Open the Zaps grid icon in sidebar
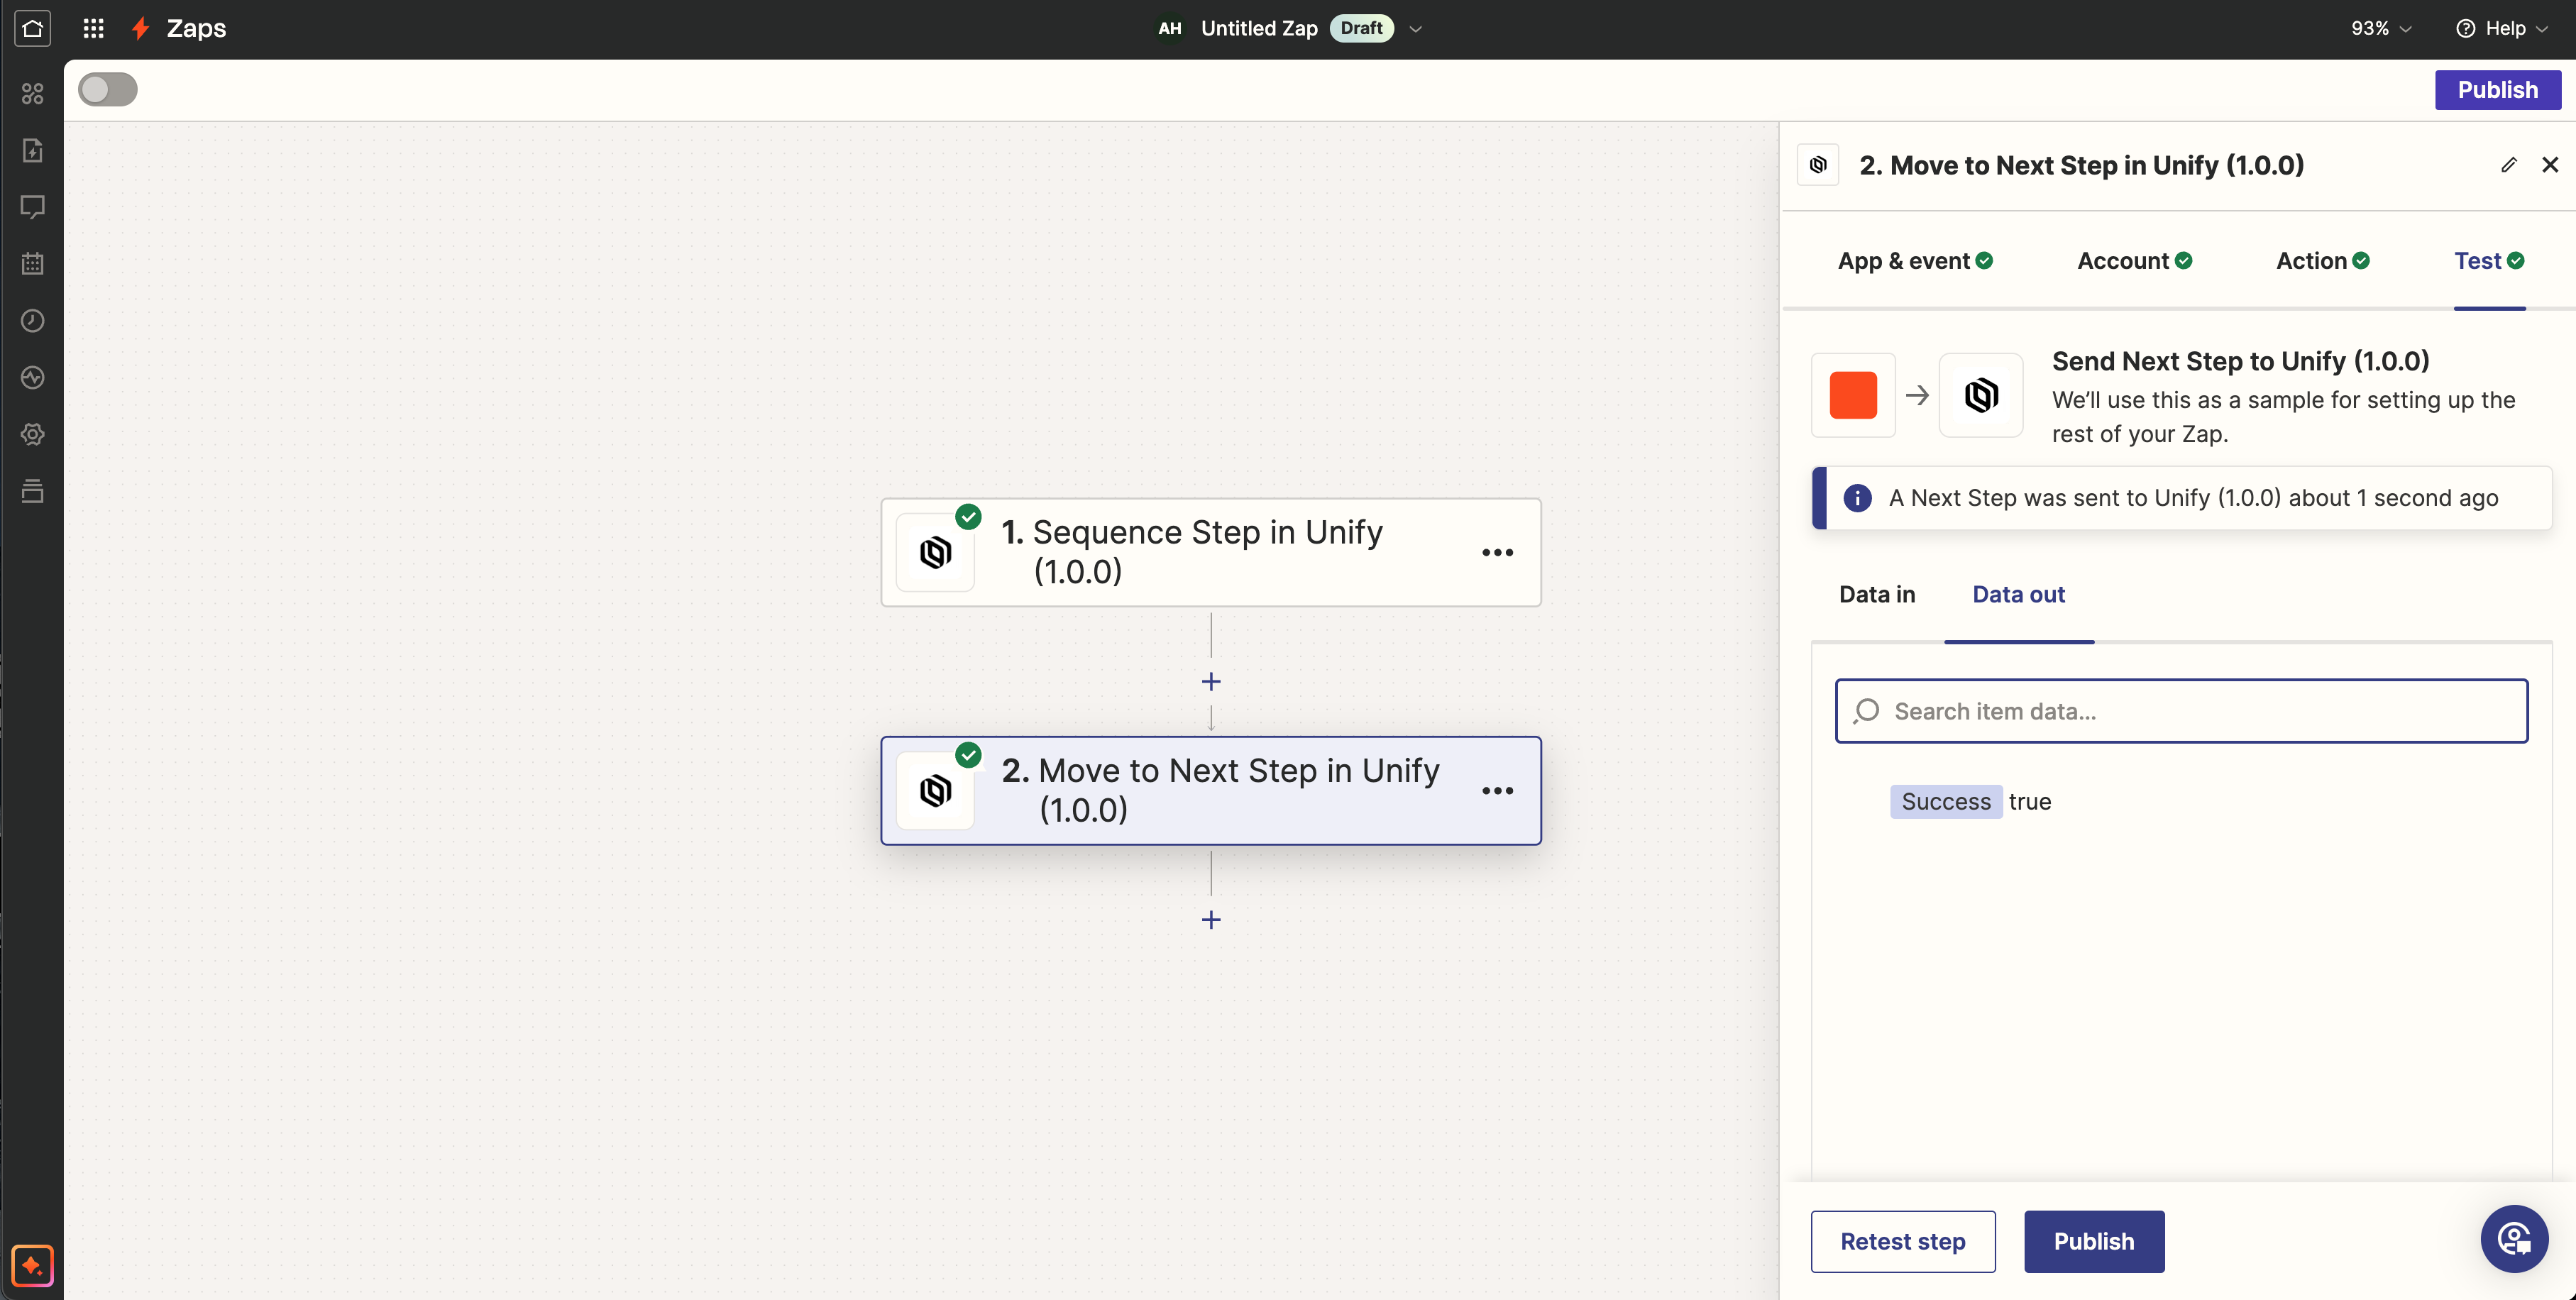 point(33,93)
